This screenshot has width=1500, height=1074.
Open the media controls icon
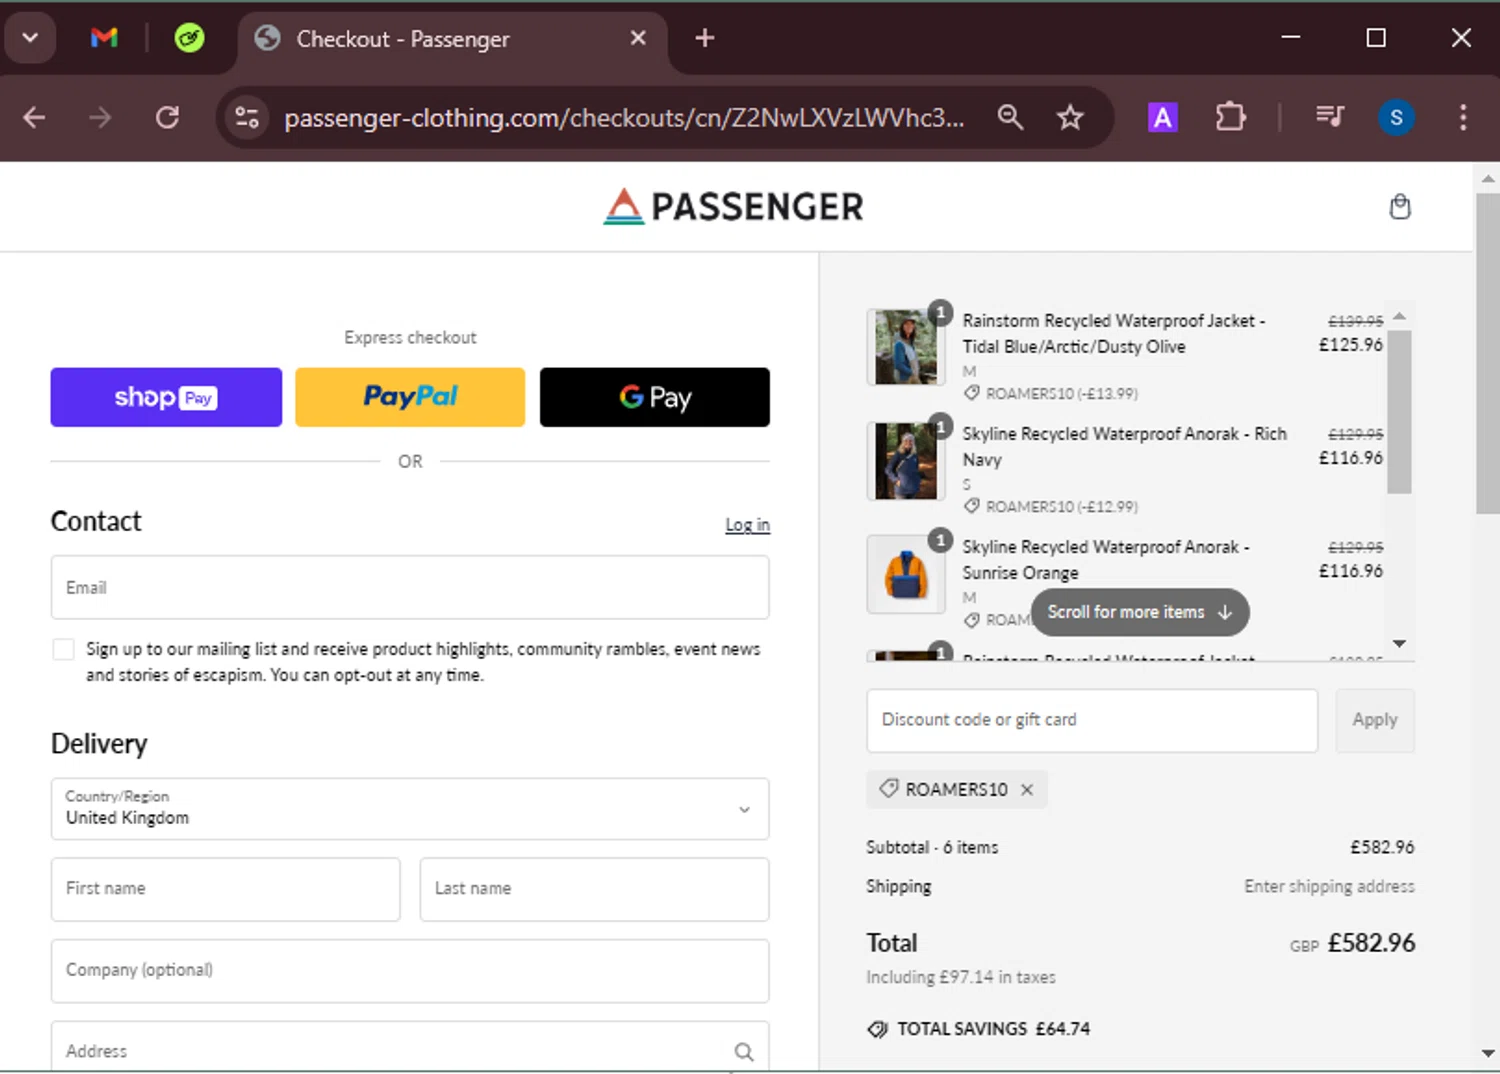1330,118
